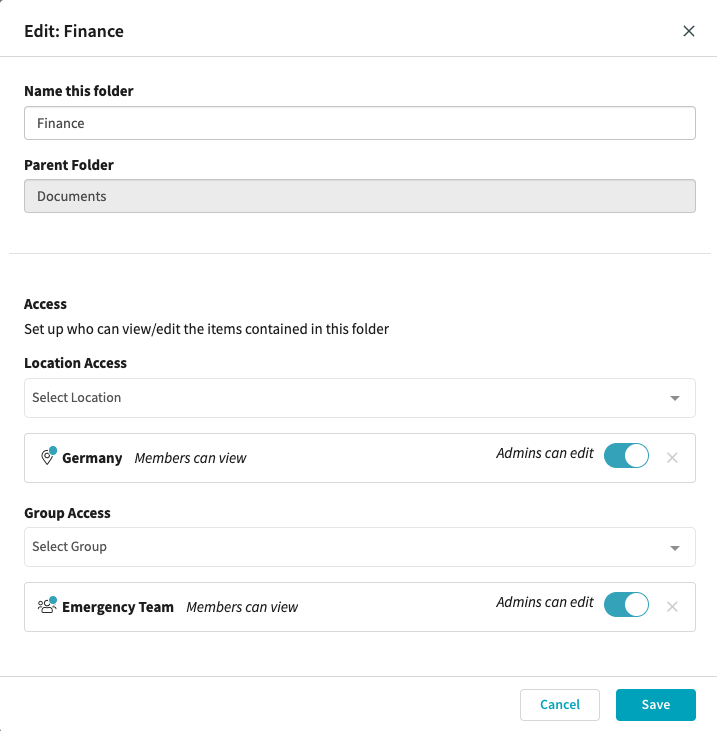Click Members can view beside Emergency Team
Image resolution: width=717 pixels, height=731 pixels.
pyautogui.click(x=242, y=607)
